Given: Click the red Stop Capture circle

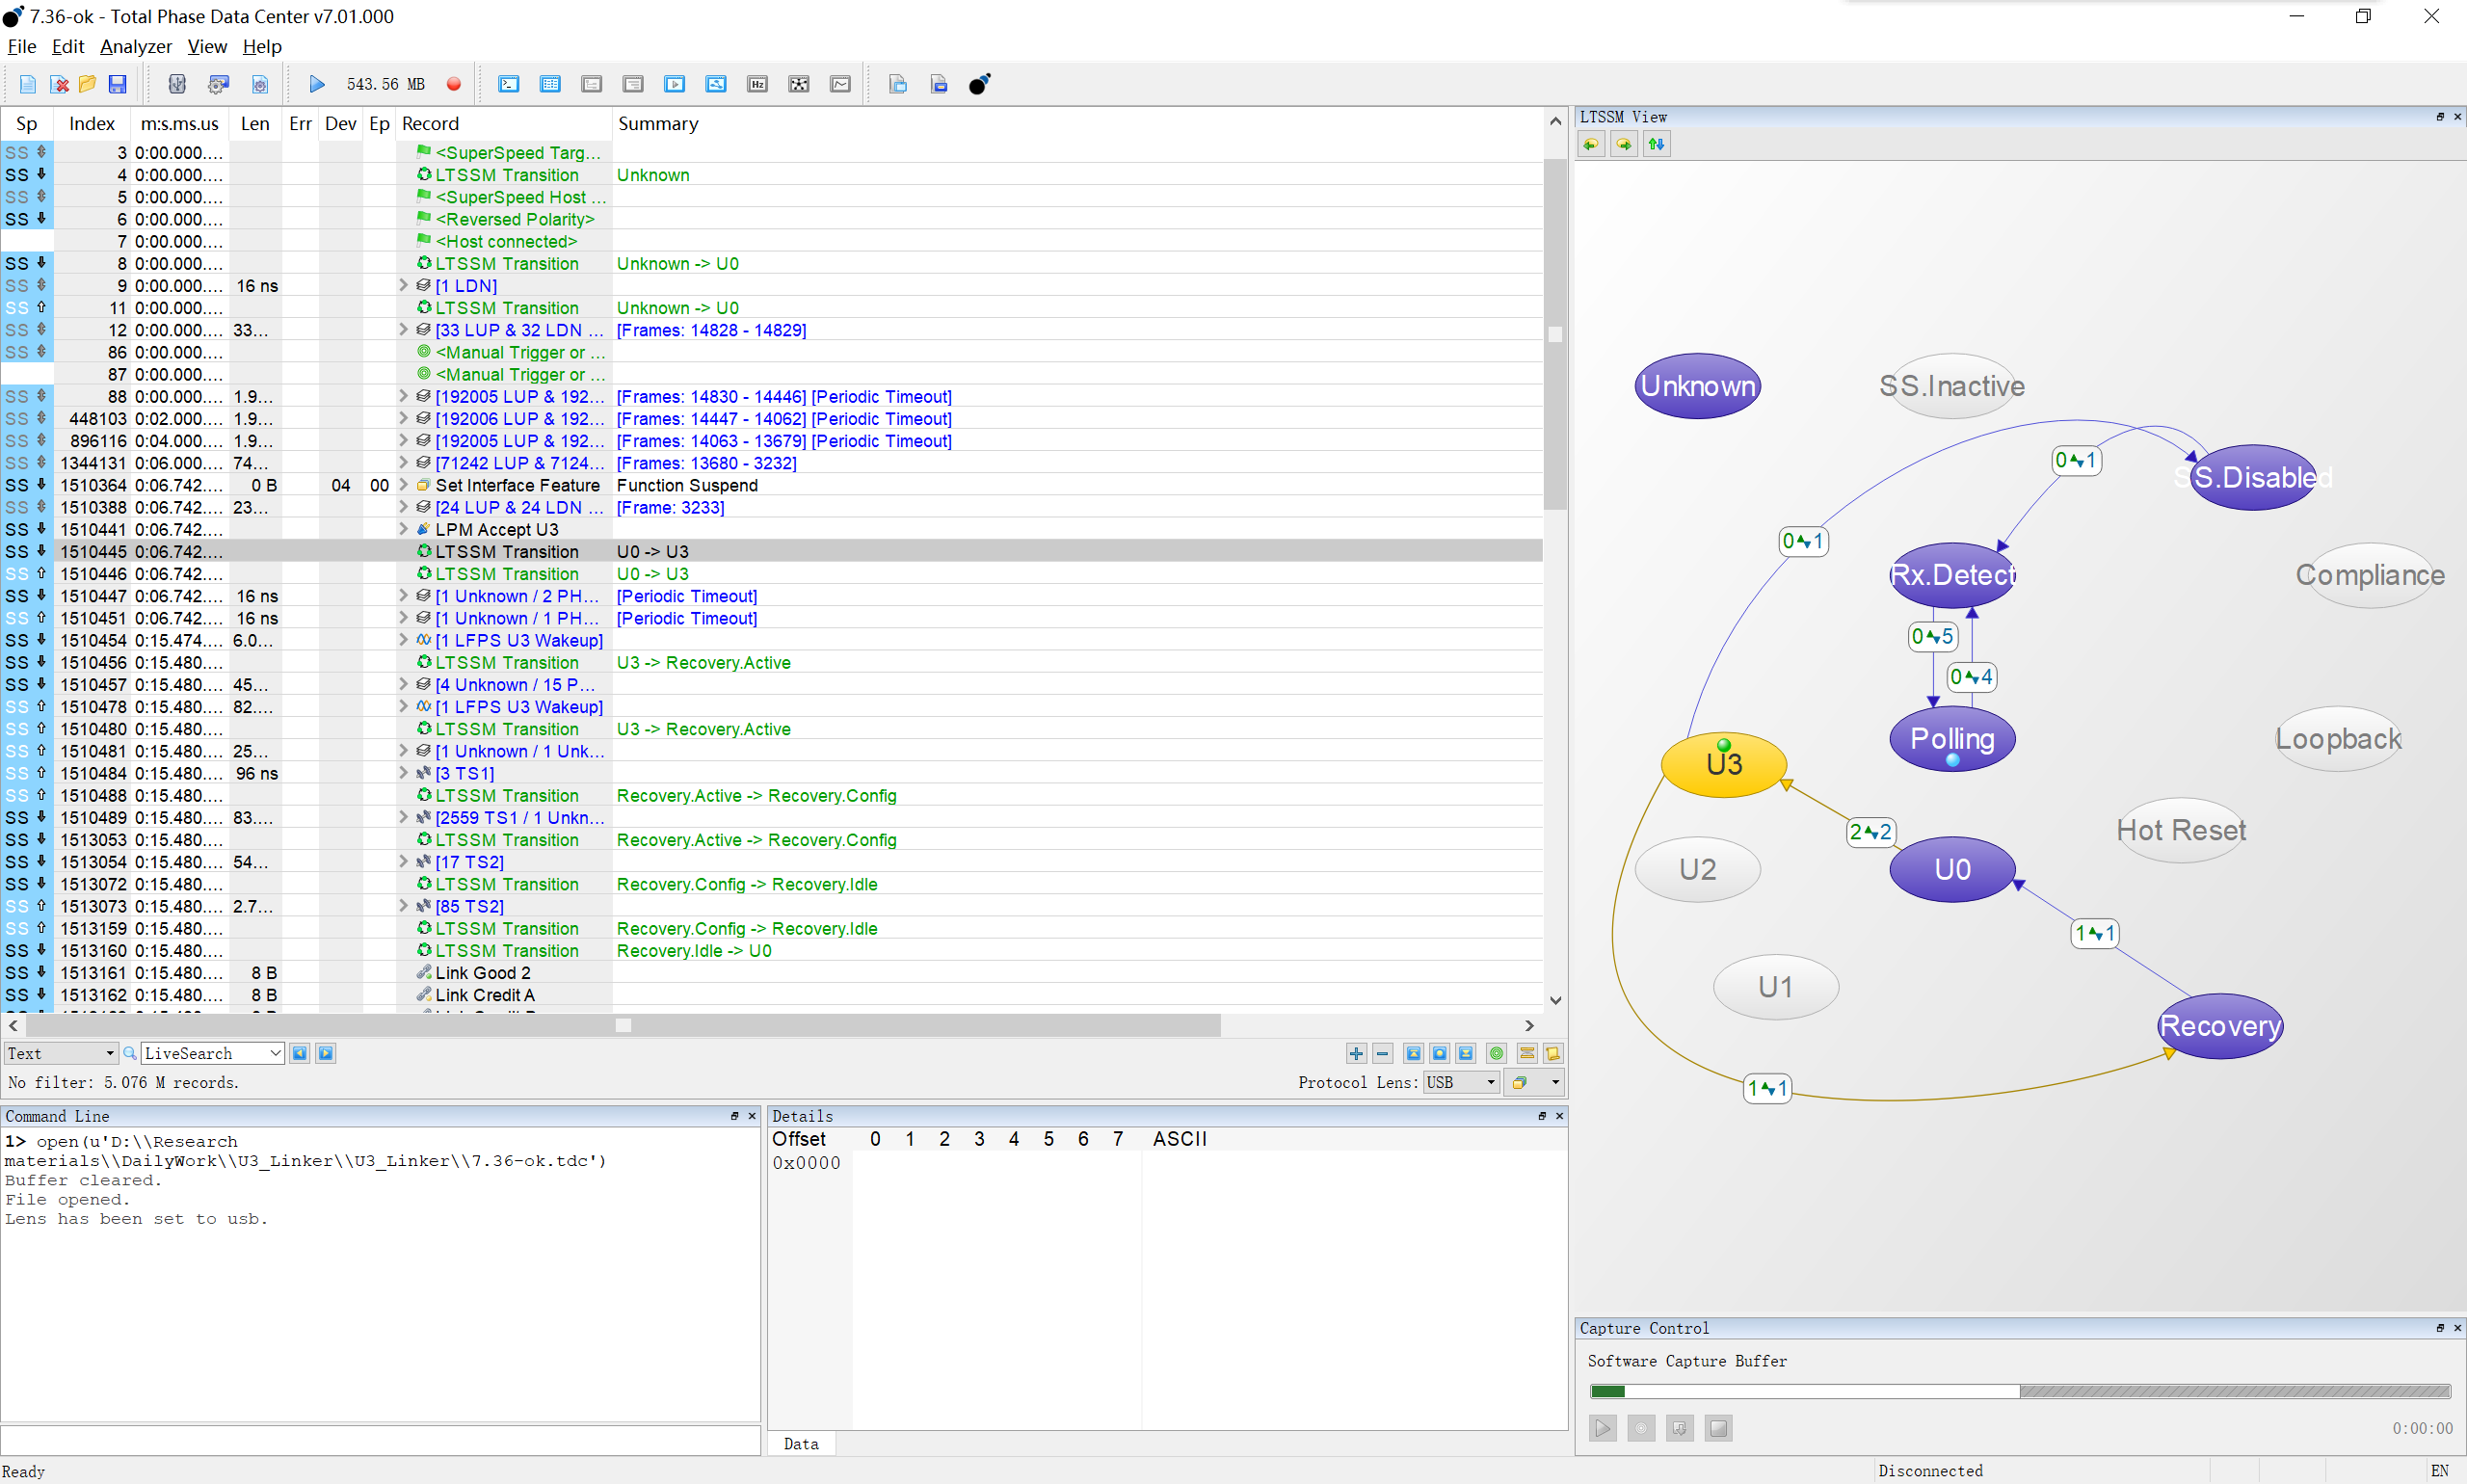Looking at the screenshot, I should (x=453, y=84).
